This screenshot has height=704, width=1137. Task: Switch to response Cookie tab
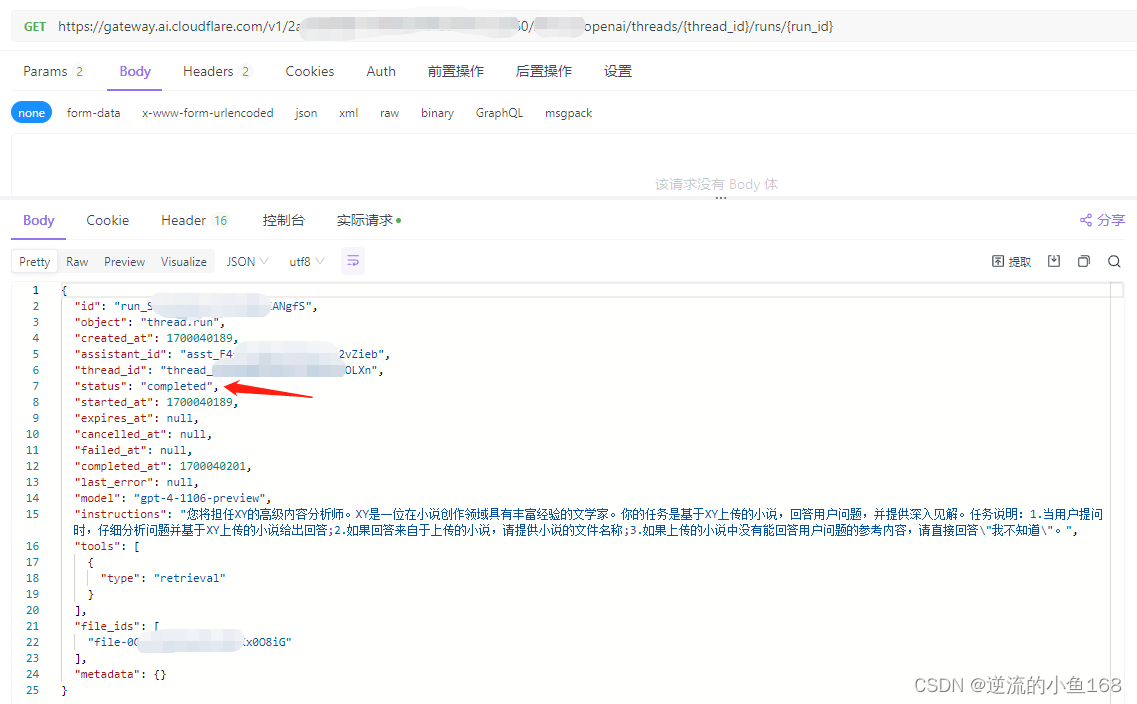[x=107, y=220]
